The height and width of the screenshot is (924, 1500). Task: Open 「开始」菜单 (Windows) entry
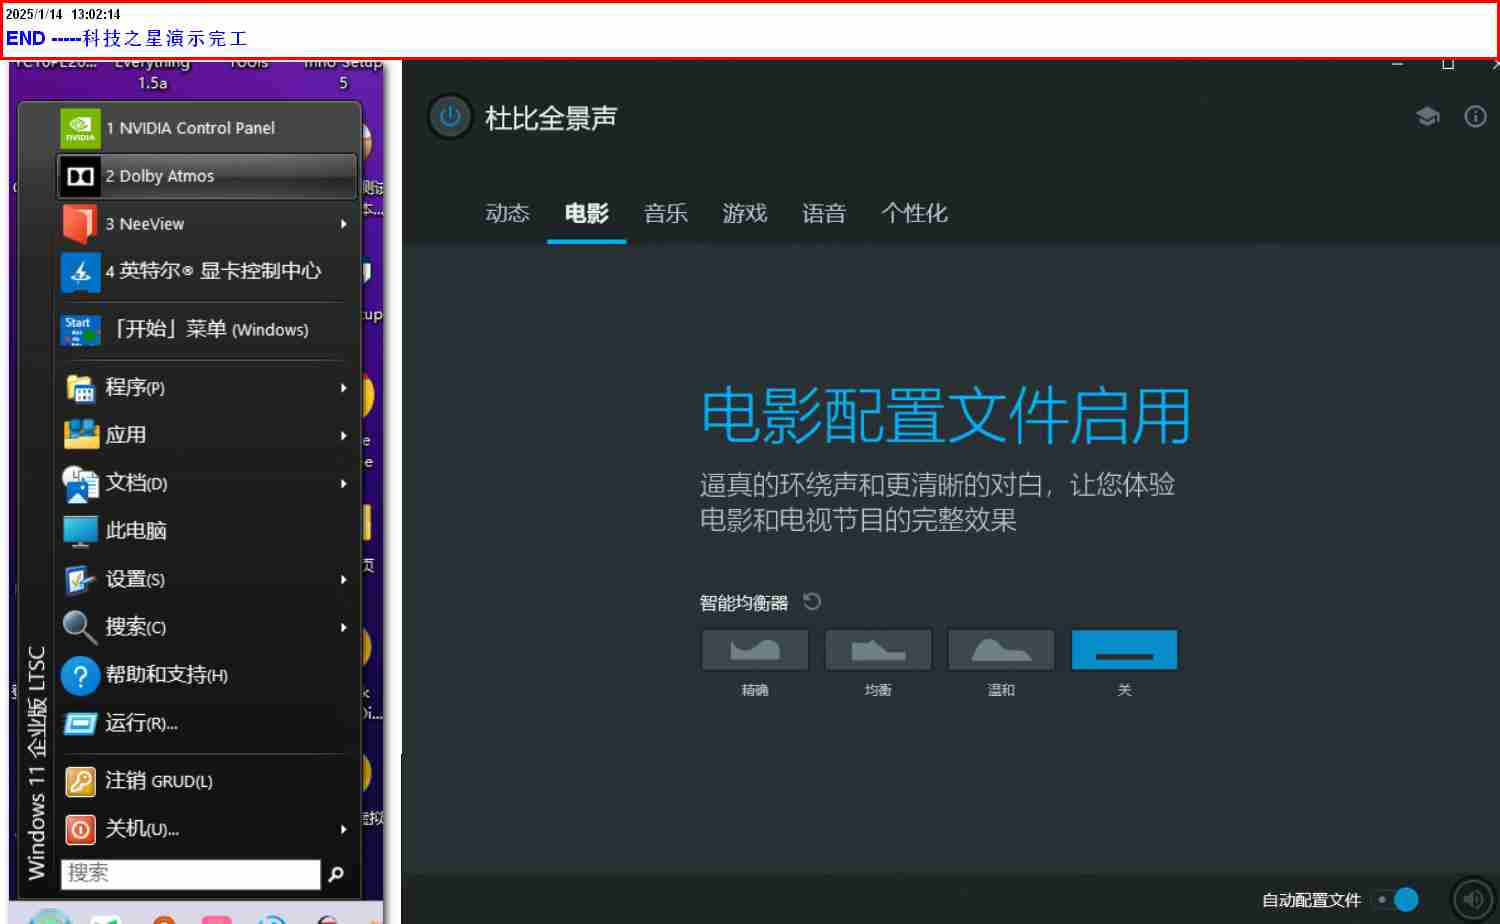point(208,330)
